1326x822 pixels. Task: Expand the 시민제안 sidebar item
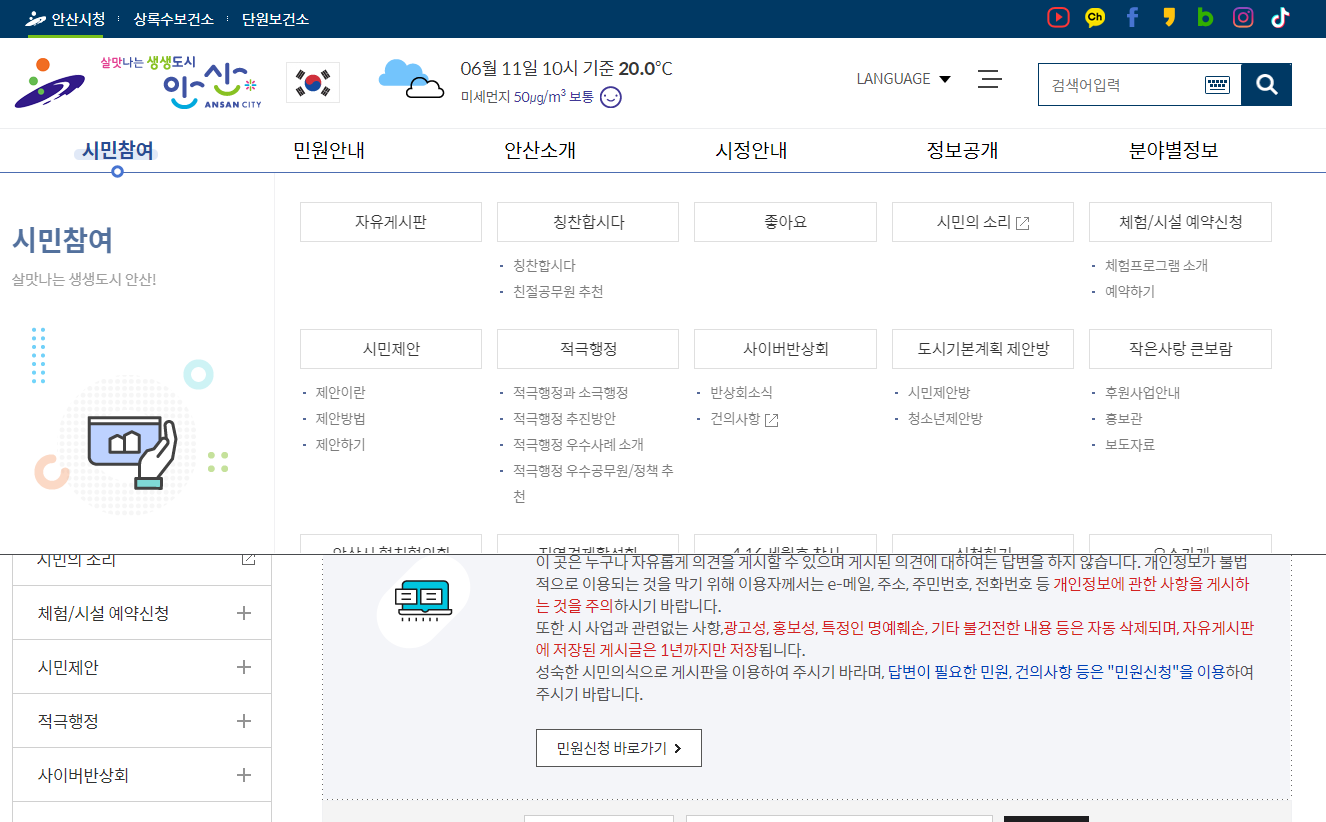coord(243,667)
